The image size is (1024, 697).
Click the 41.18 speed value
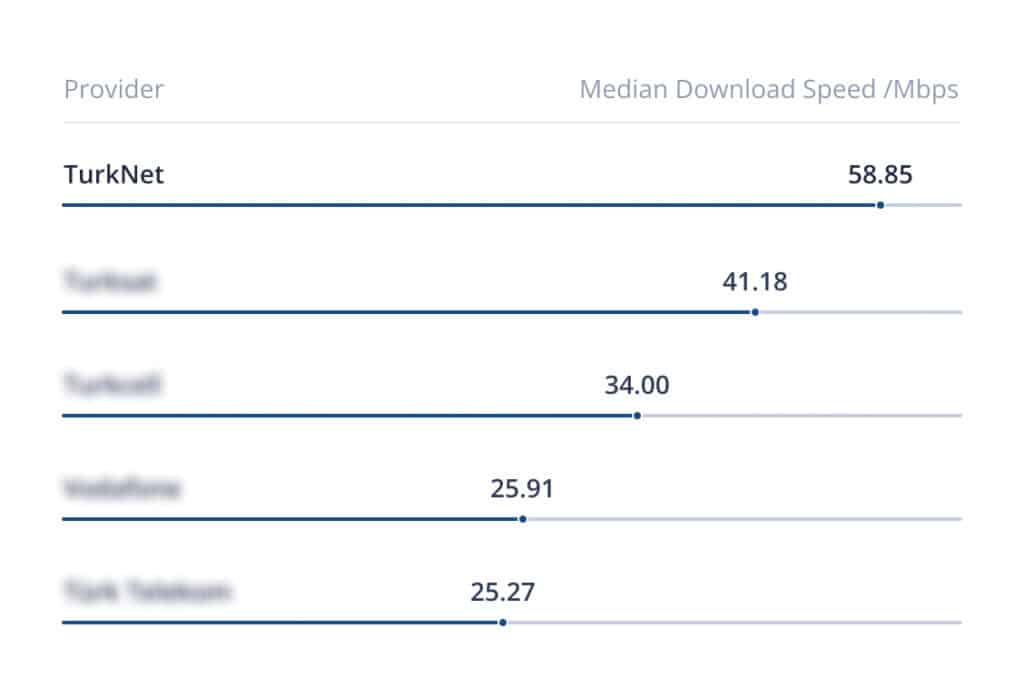(x=755, y=282)
